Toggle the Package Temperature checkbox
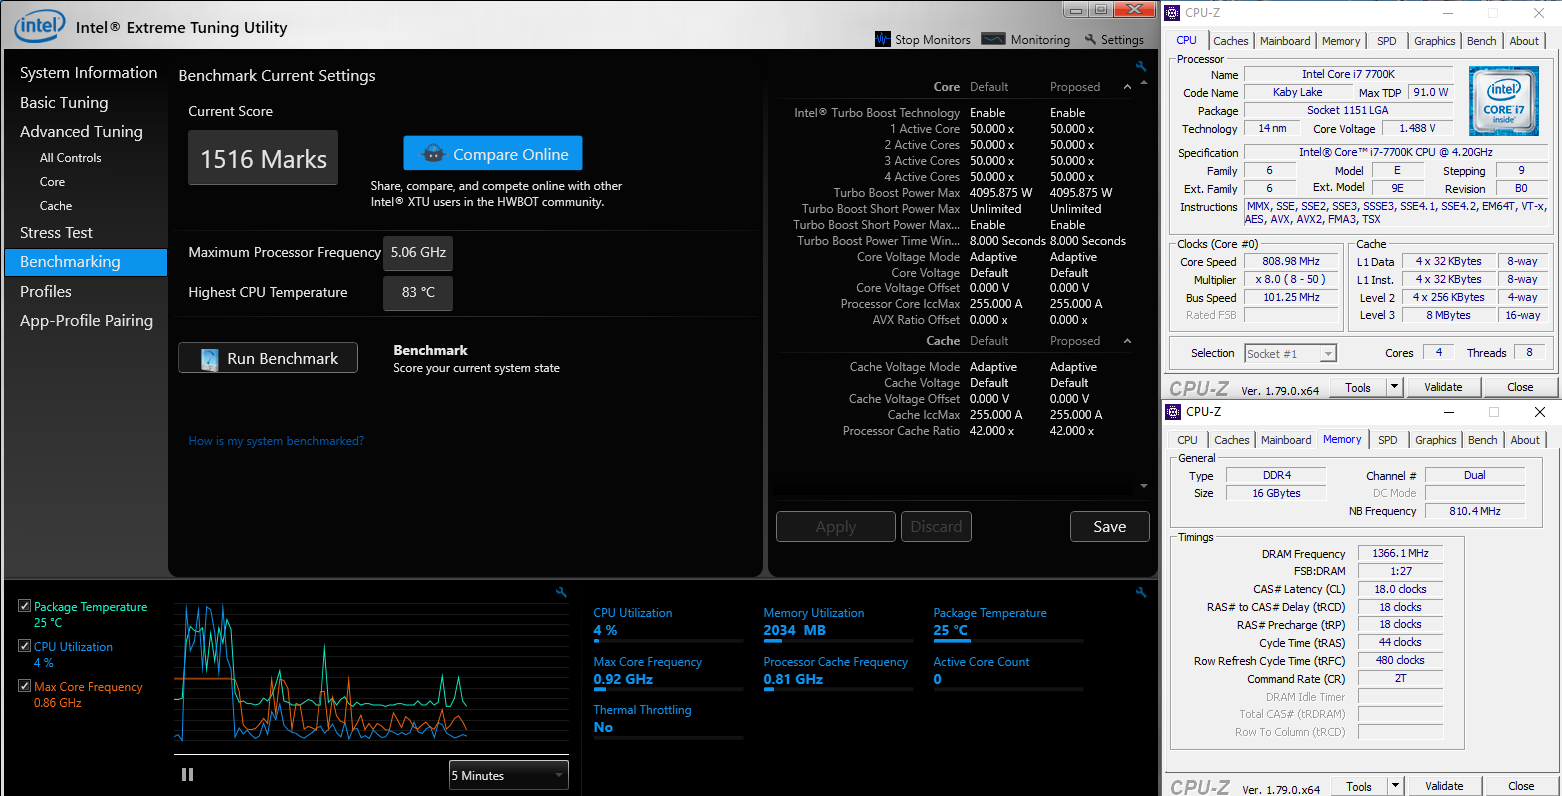The image size is (1562, 796). tap(25, 606)
